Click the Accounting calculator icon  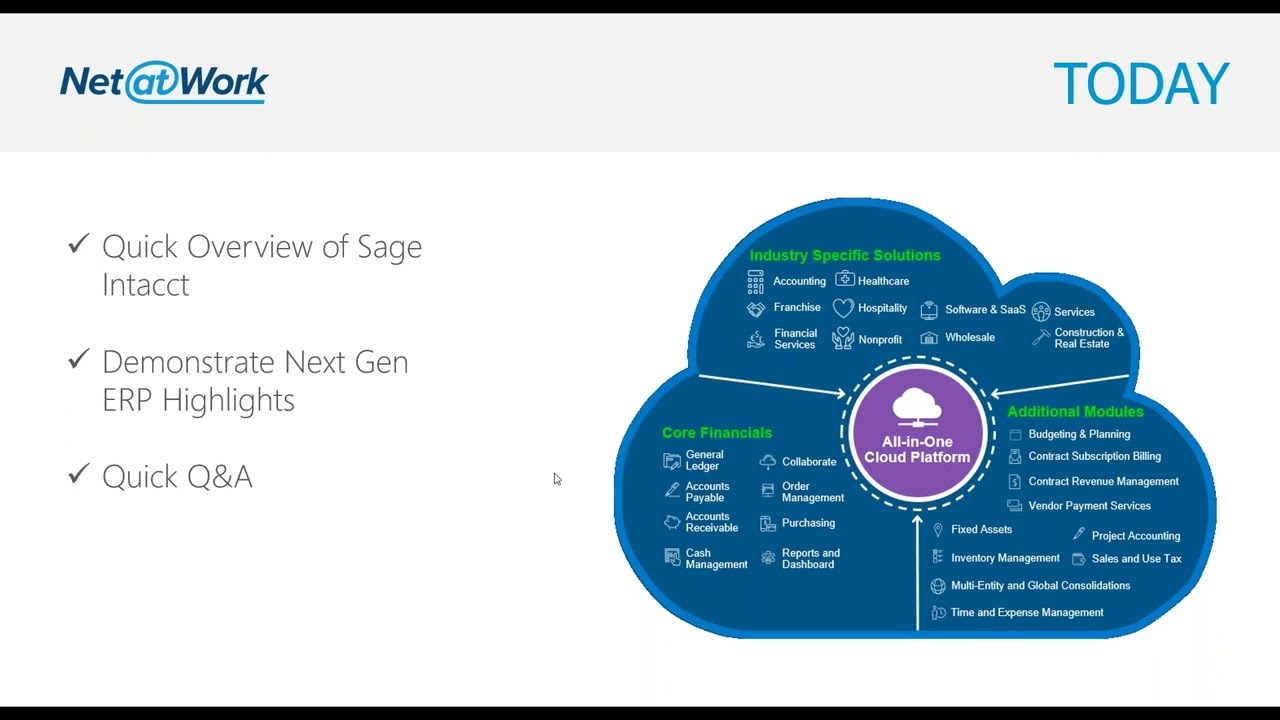pyautogui.click(x=755, y=281)
